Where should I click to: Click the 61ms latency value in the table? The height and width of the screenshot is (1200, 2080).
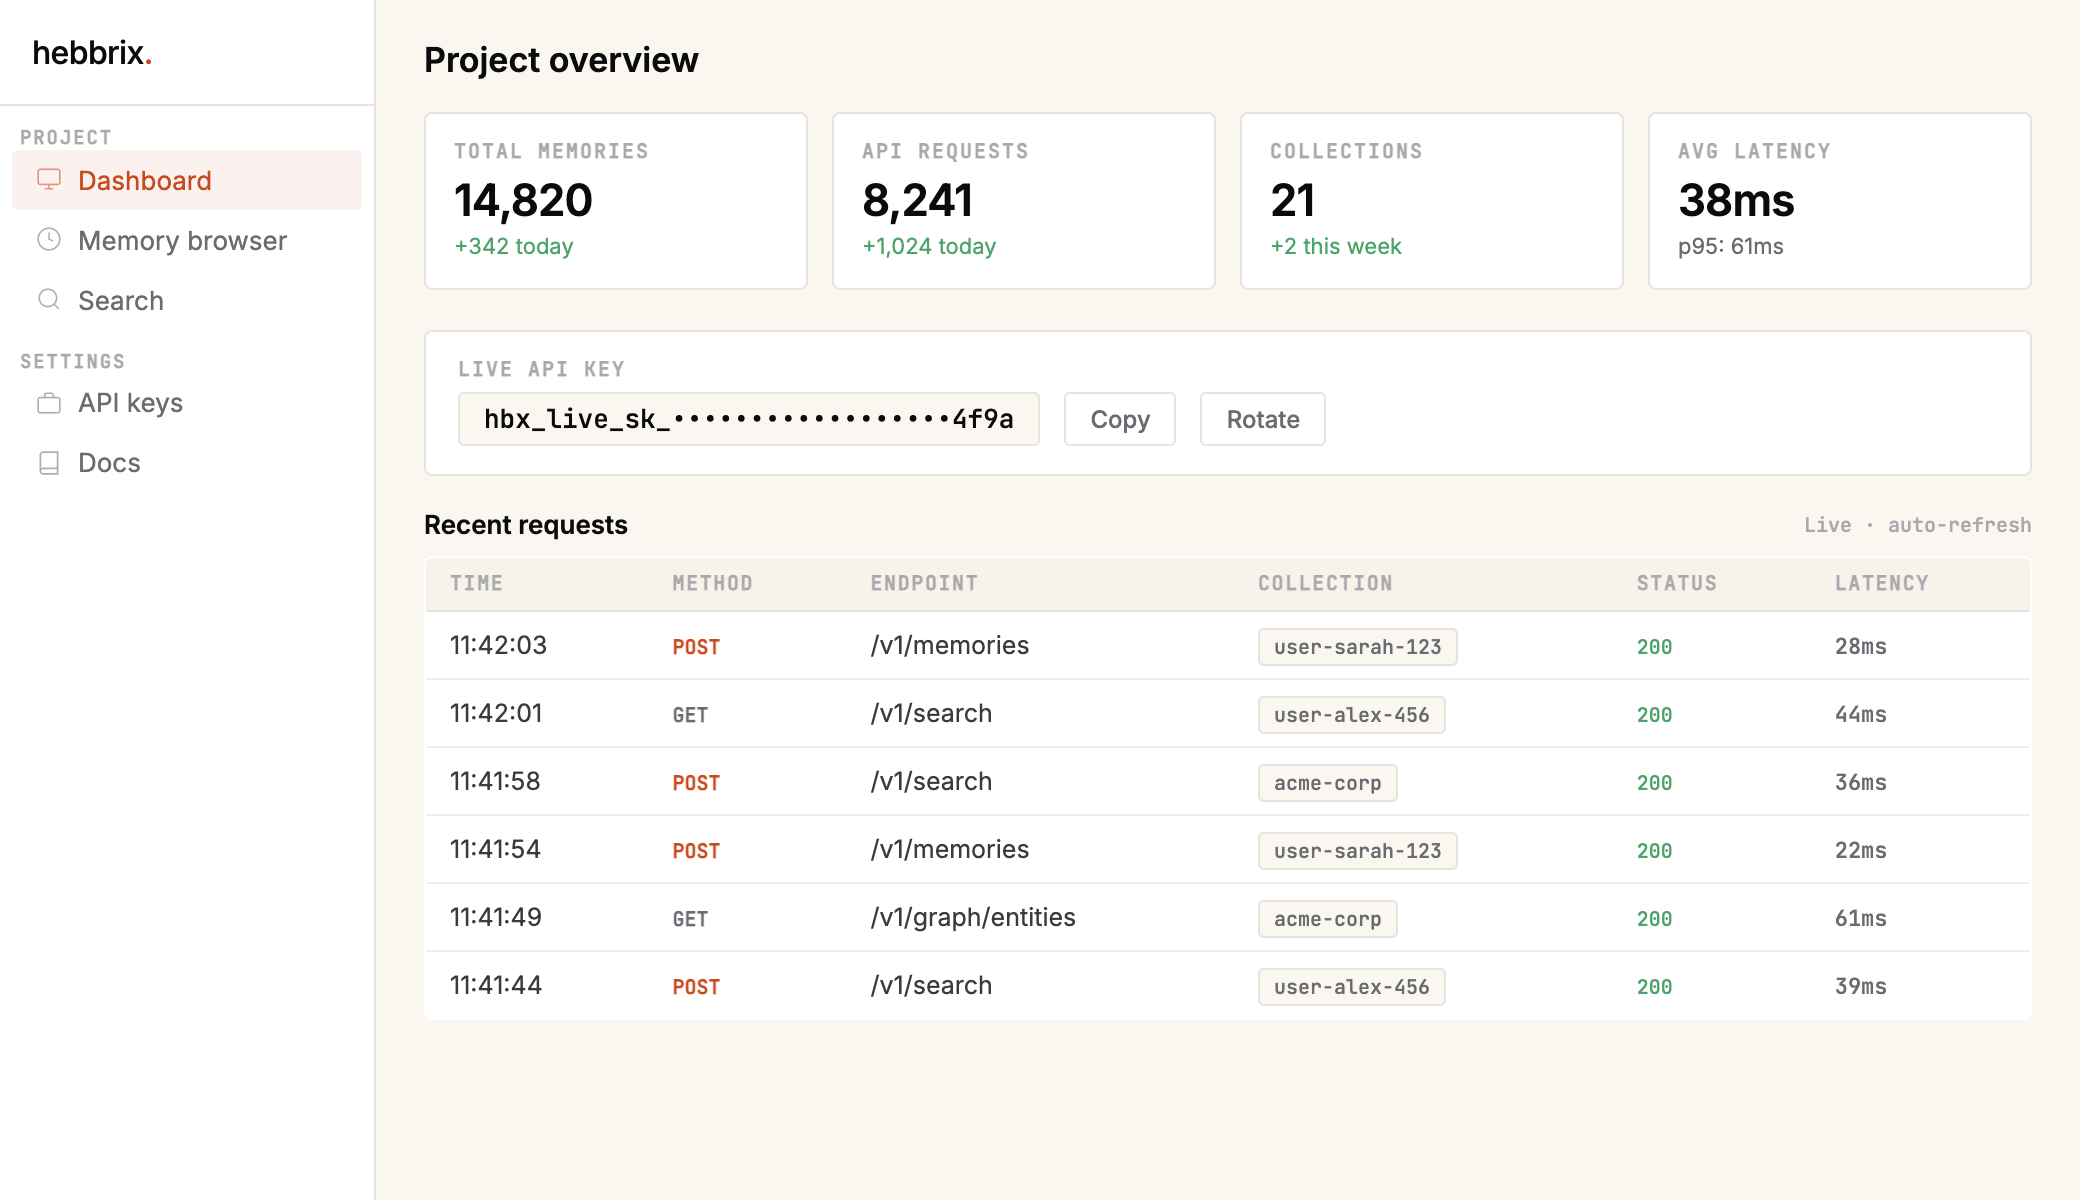1860,918
